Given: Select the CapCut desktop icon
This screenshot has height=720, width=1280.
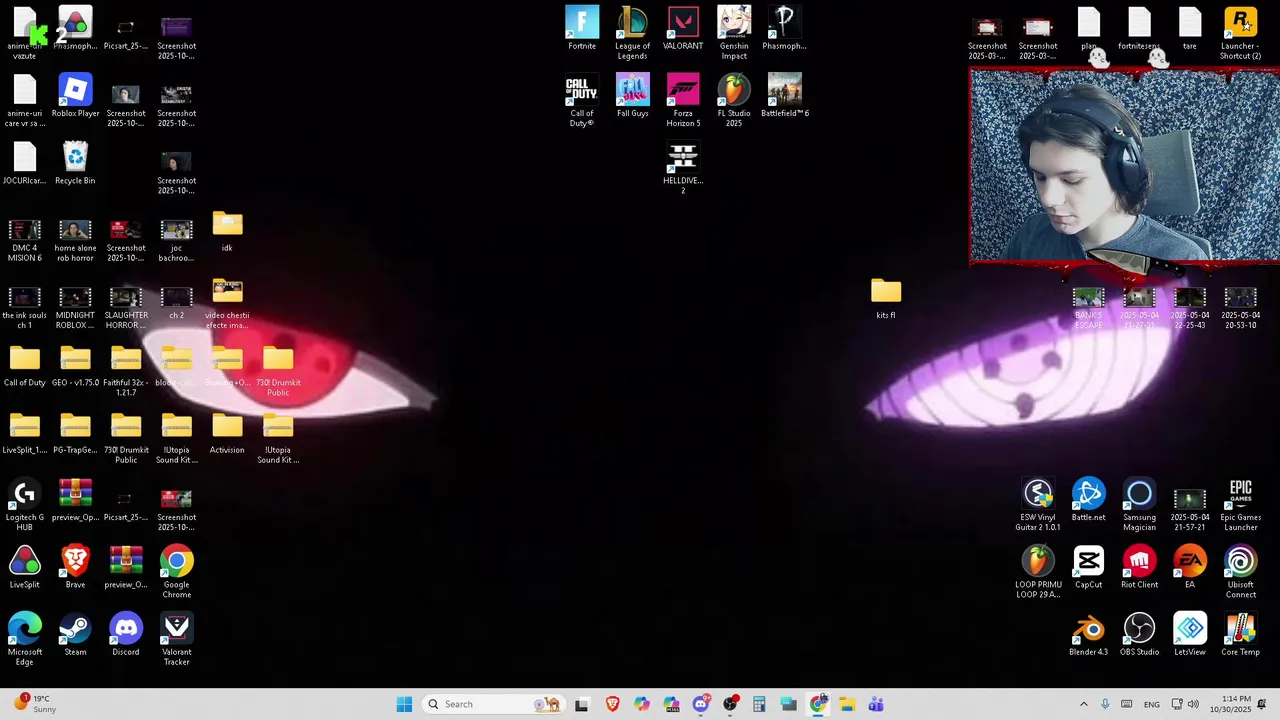Looking at the screenshot, I should (x=1089, y=568).
